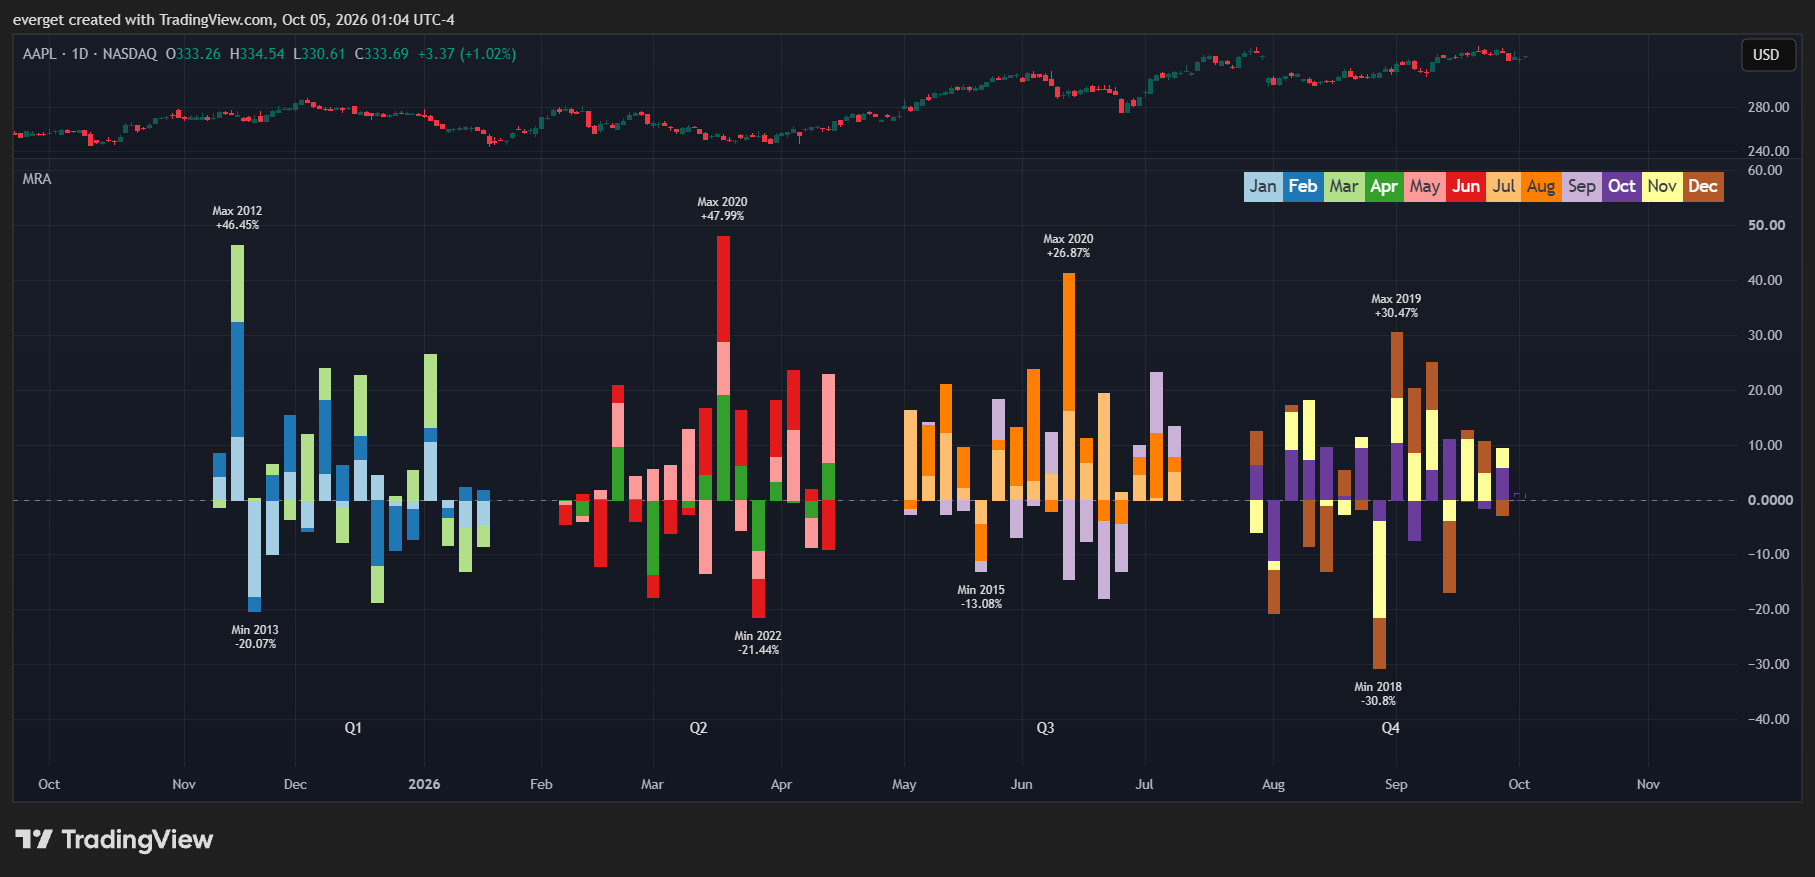Click the TradingView logo at the bottom
The width and height of the screenshot is (1815, 877).
point(114,839)
